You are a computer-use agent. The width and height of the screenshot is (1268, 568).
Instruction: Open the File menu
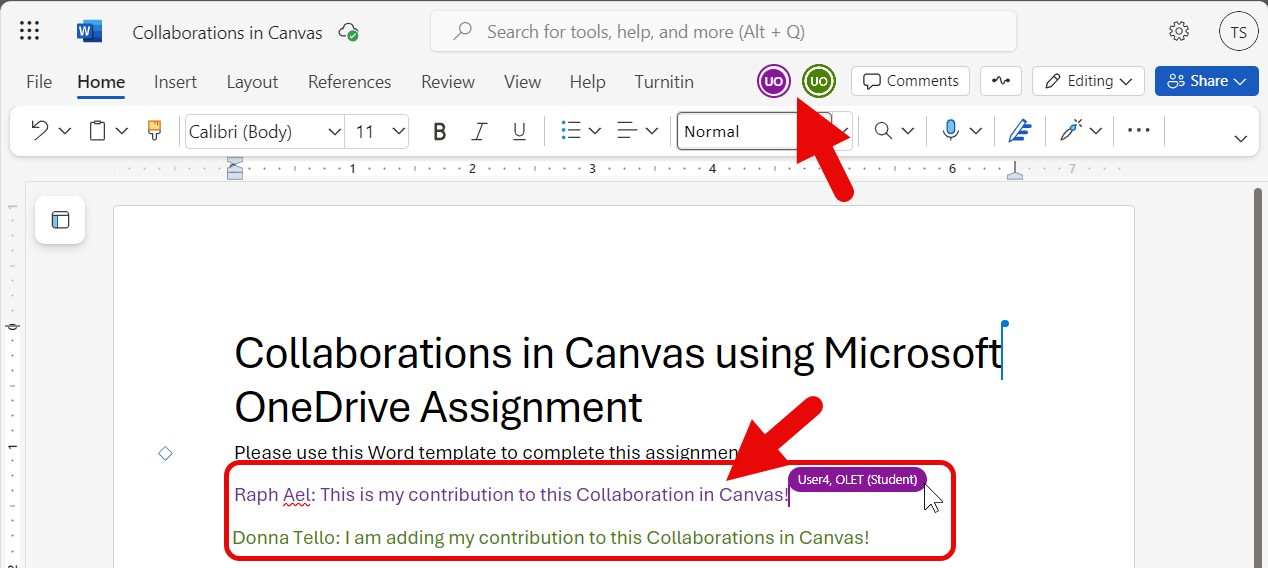[x=39, y=82]
